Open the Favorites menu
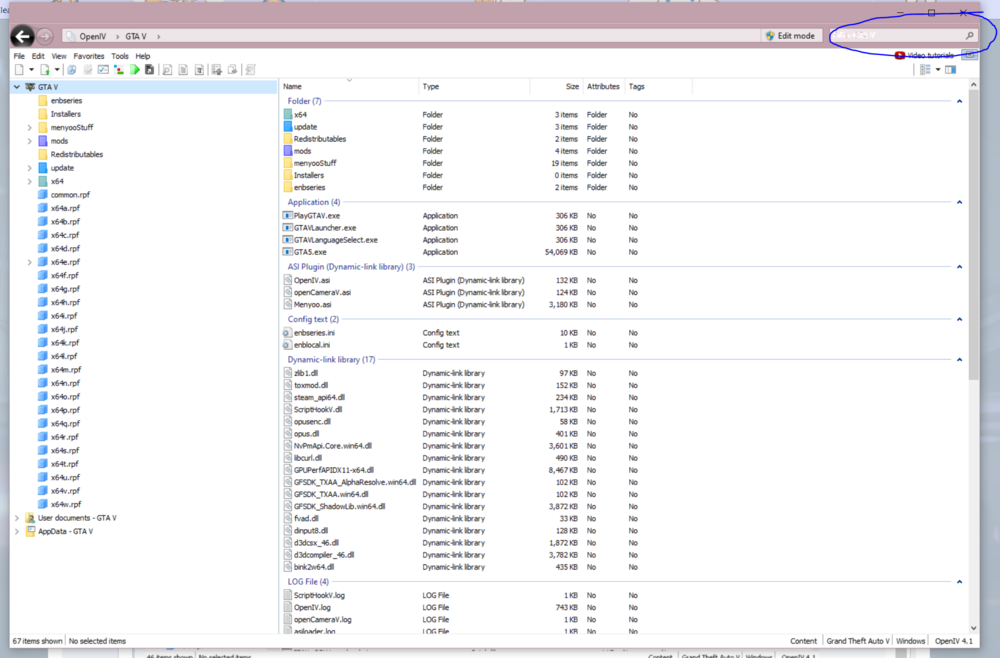Screen dimensions: 1000x658 pyautogui.click(x=91, y=55)
